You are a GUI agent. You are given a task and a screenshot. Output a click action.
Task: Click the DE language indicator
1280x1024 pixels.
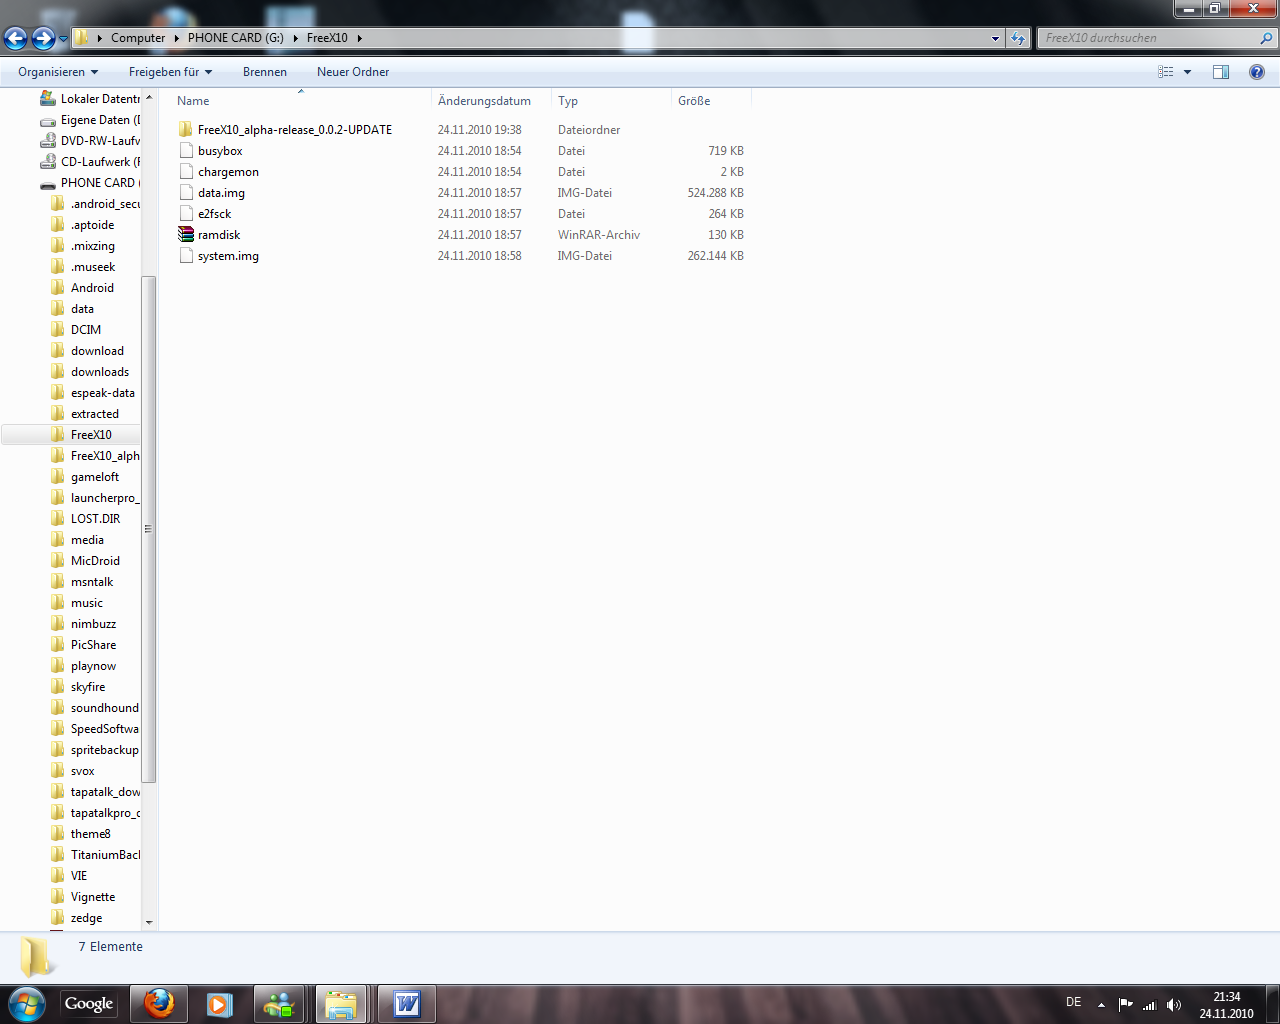1073,1002
